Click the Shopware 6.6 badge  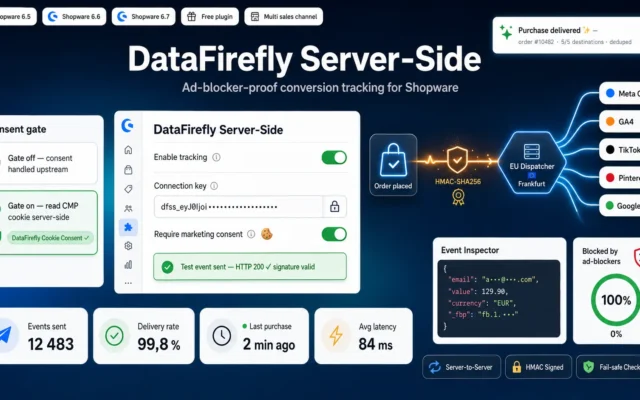[x=74, y=17]
